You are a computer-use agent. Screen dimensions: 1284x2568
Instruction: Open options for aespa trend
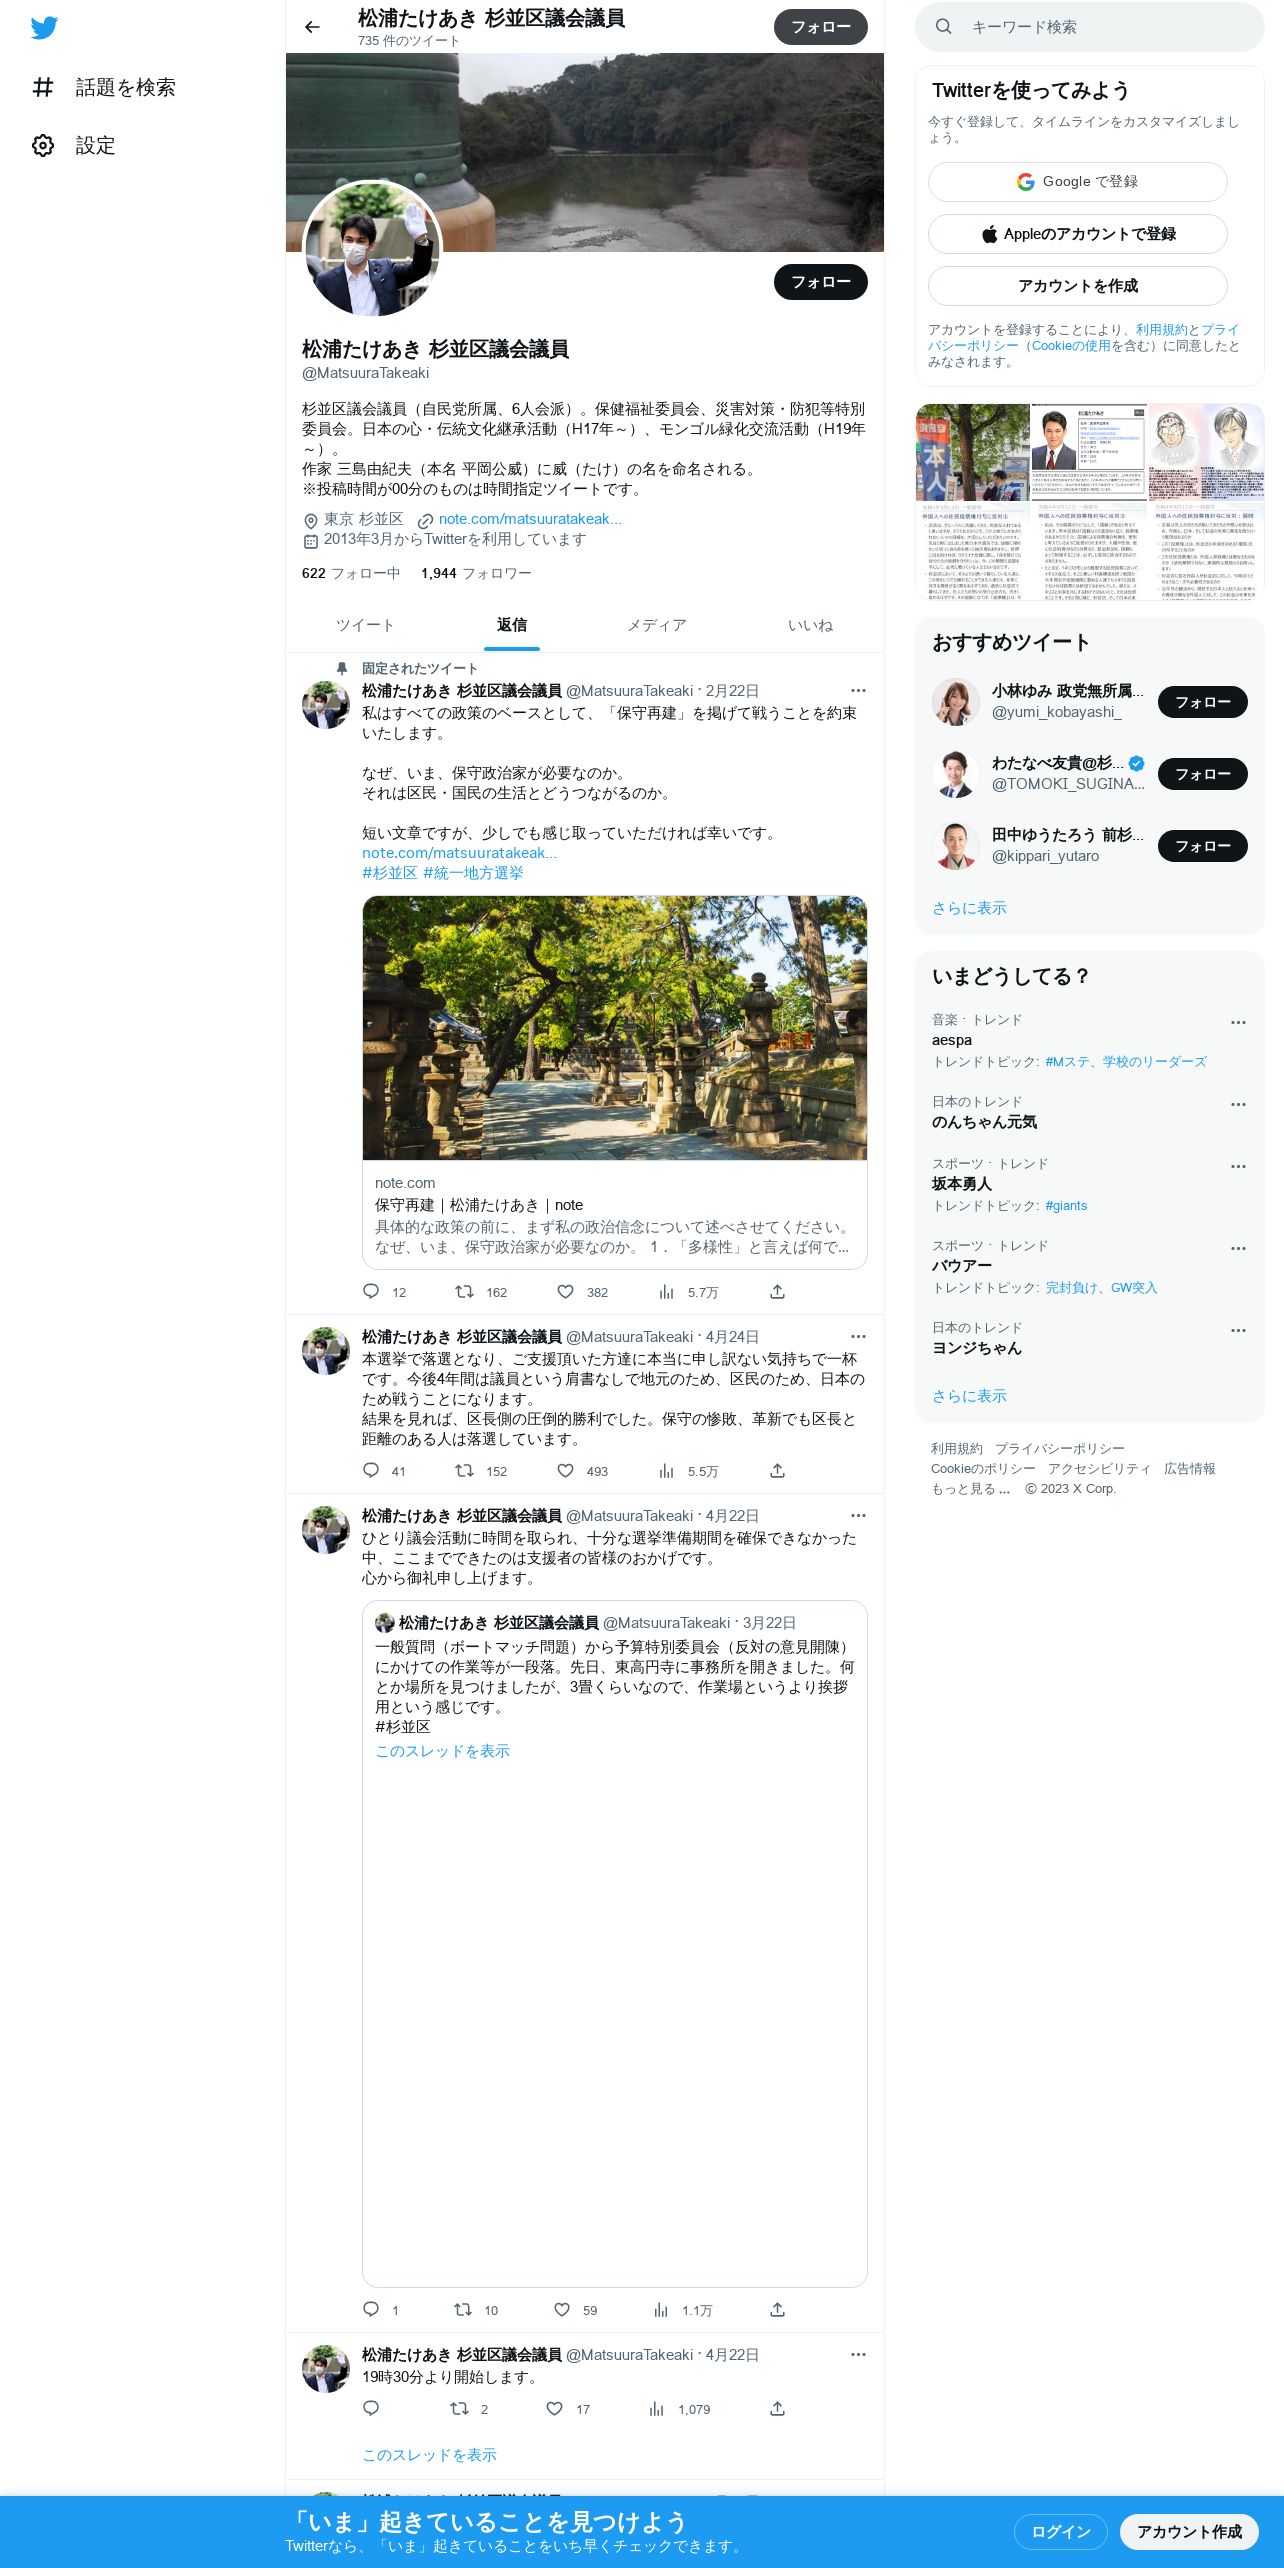point(1238,1022)
